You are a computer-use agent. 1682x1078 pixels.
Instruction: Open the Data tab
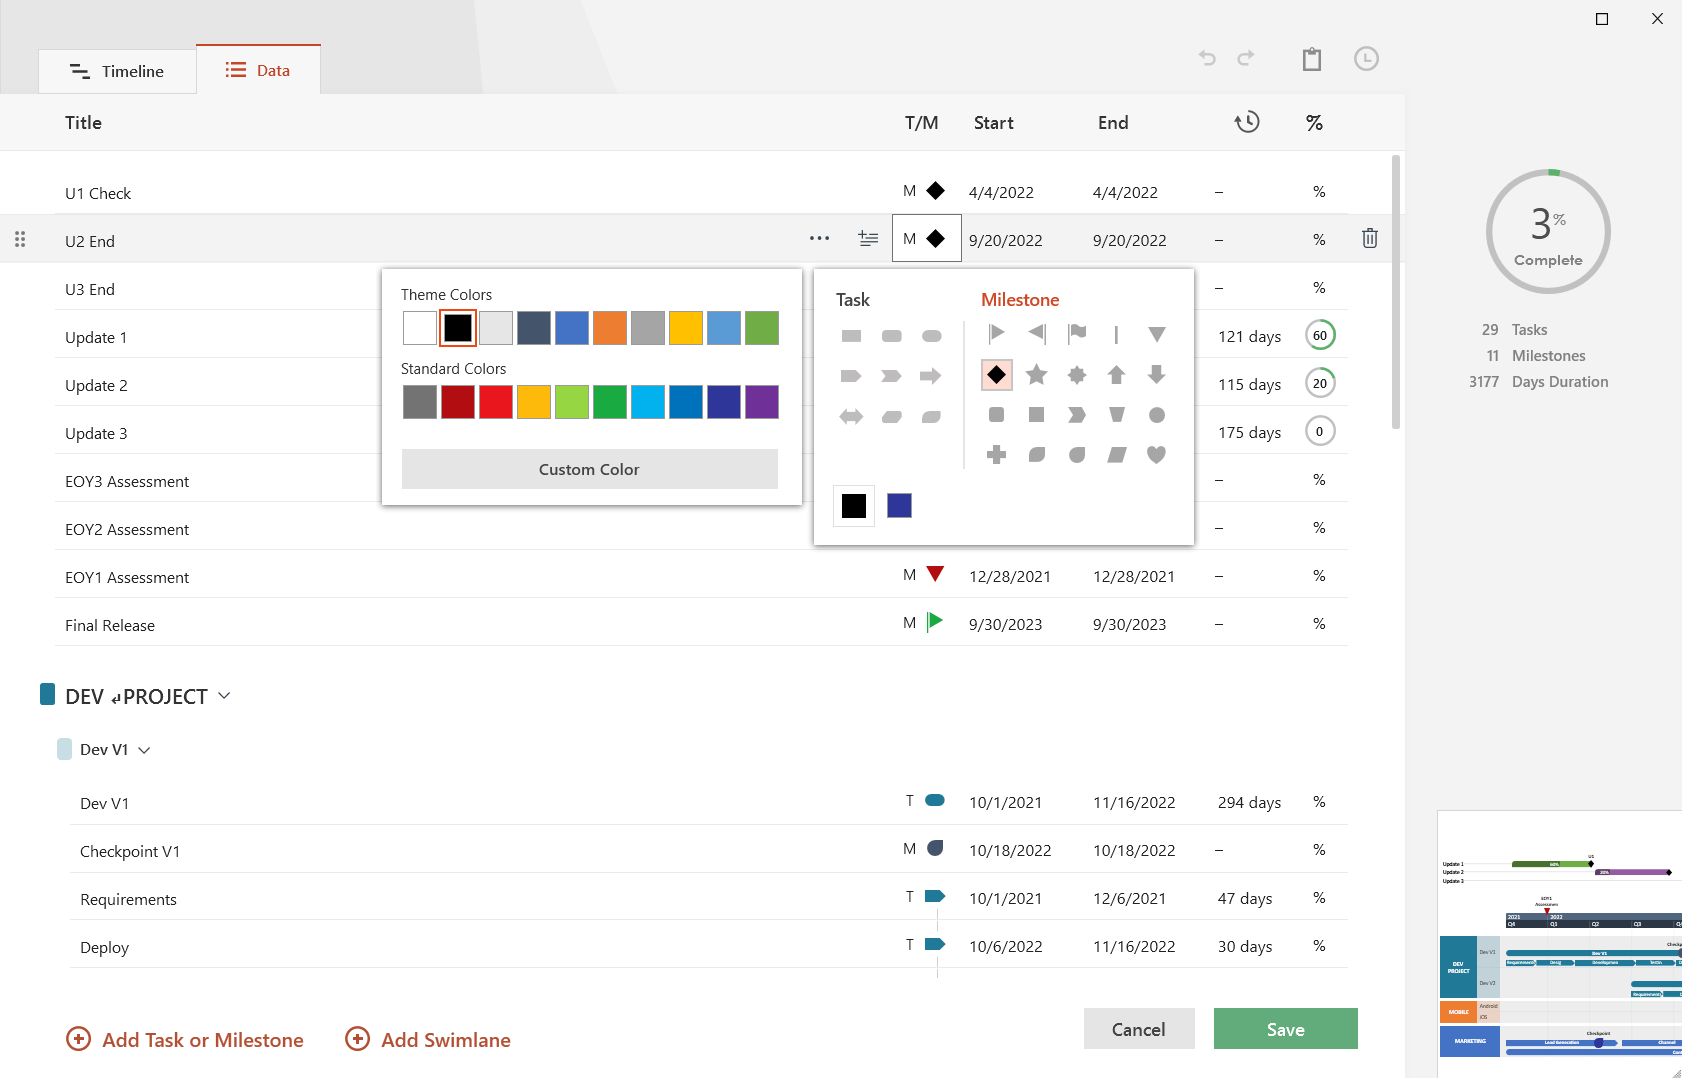[258, 69]
